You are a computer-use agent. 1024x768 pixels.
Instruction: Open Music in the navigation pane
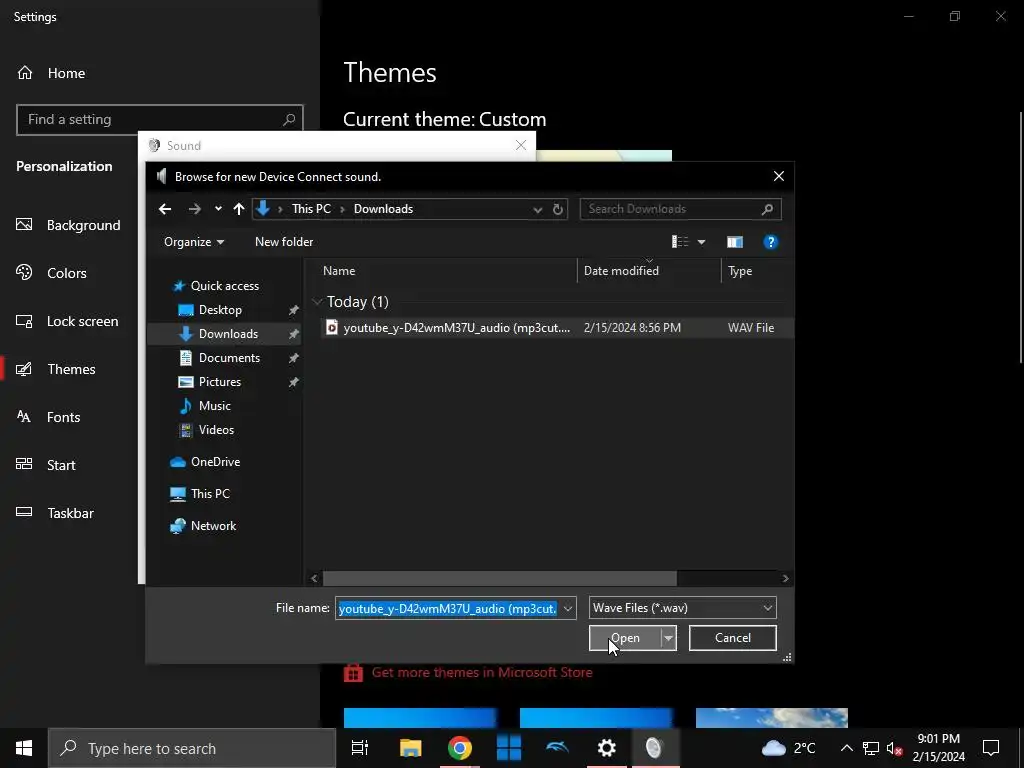[x=214, y=406]
